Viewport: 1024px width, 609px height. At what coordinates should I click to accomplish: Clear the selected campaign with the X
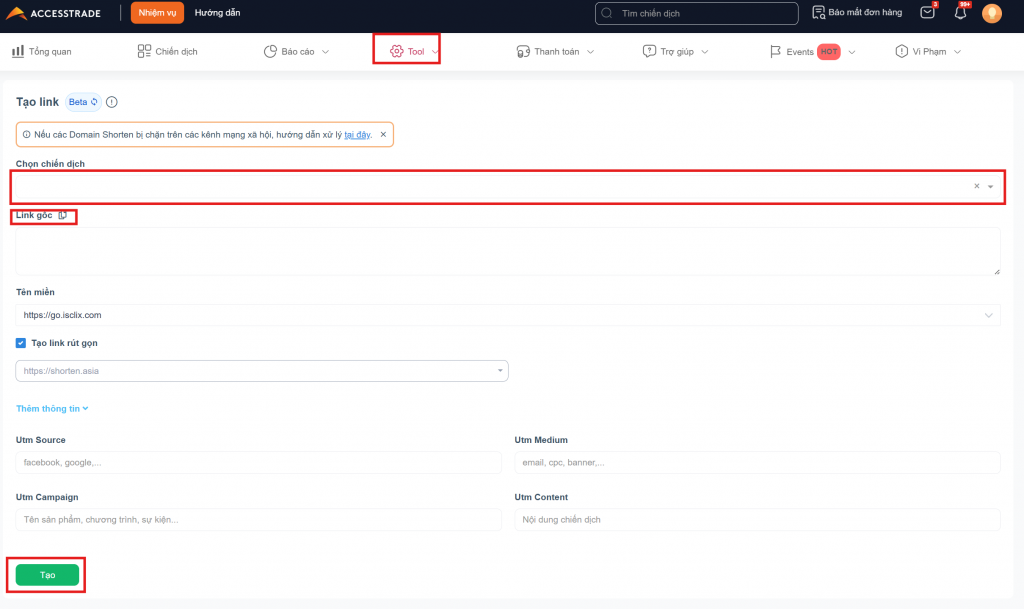click(x=977, y=186)
